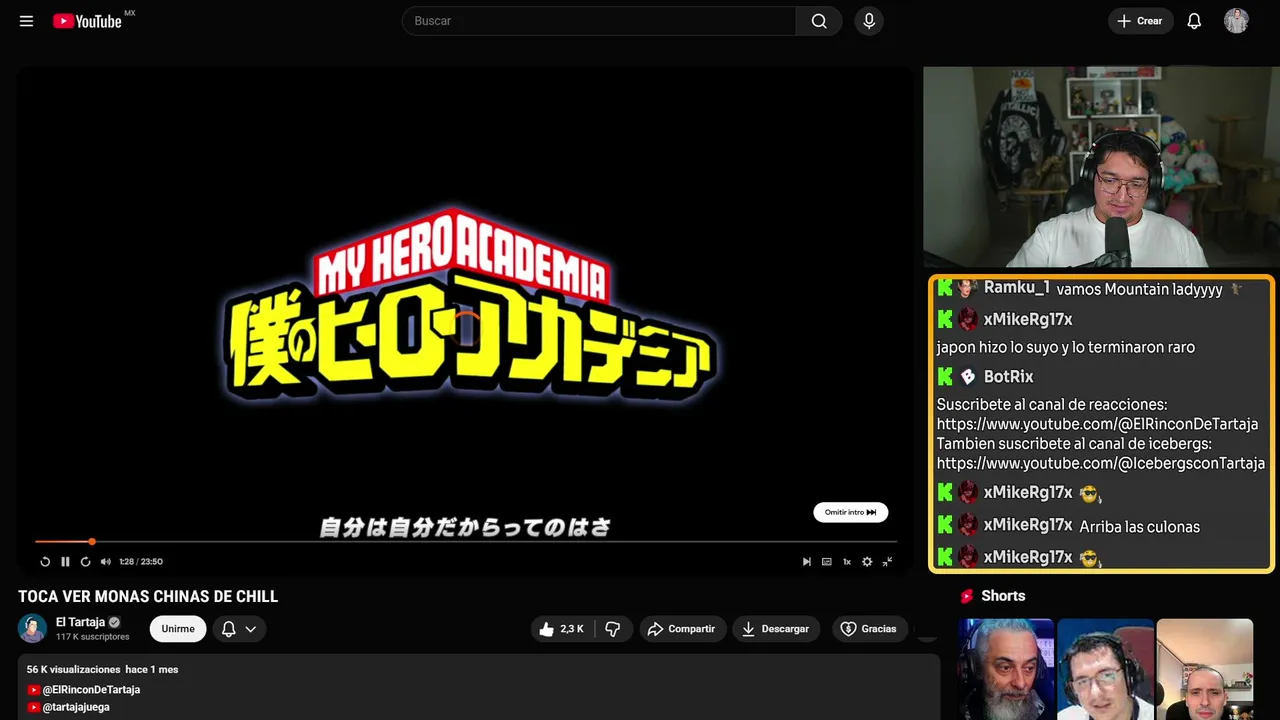This screenshot has height=720, width=1280.
Task: Mute the inner player volume
Action: (x=105, y=562)
